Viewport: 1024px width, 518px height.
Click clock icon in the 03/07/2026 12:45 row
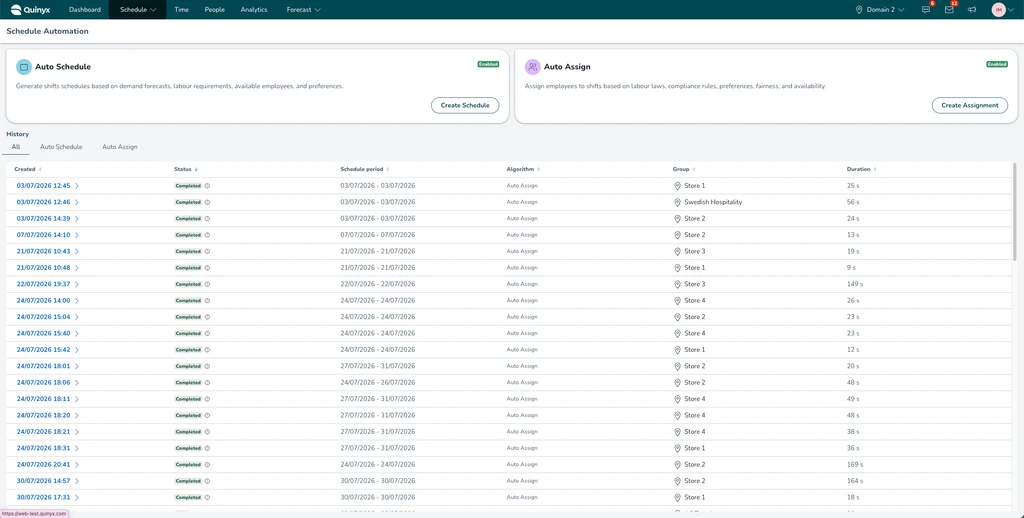click(207, 186)
